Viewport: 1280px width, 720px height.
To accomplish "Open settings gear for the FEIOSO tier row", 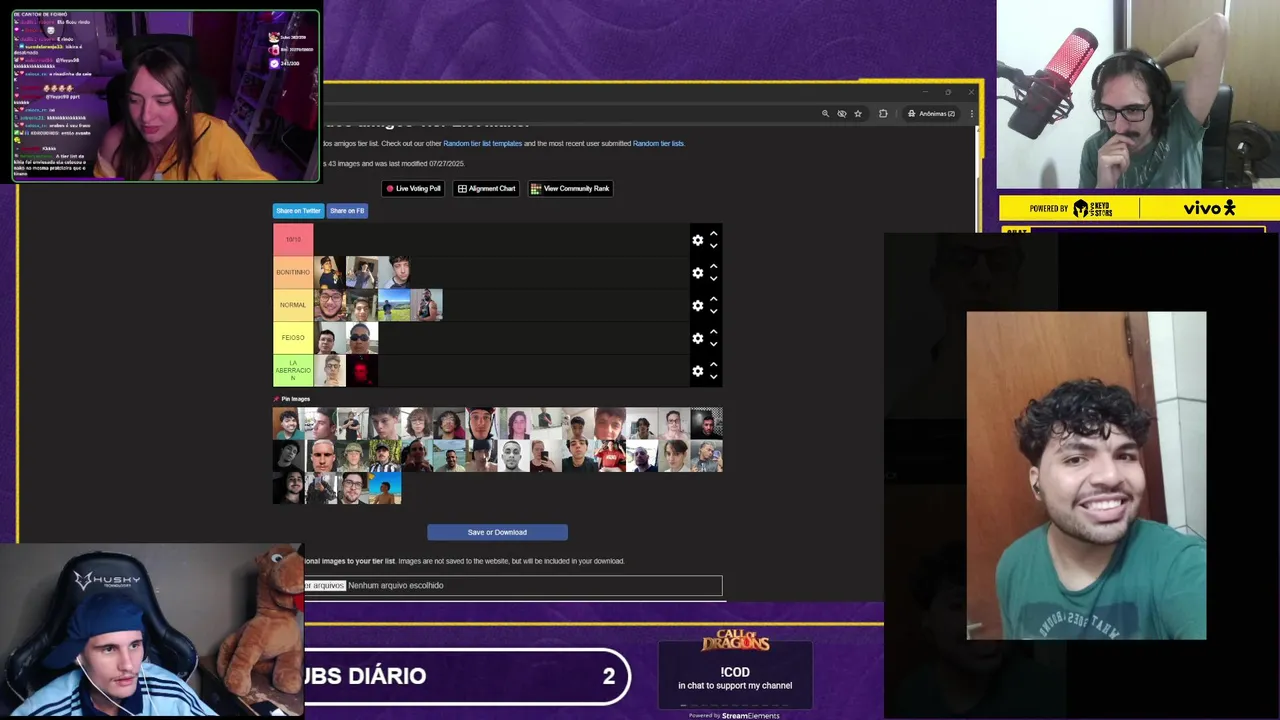I will pos(697,338).
